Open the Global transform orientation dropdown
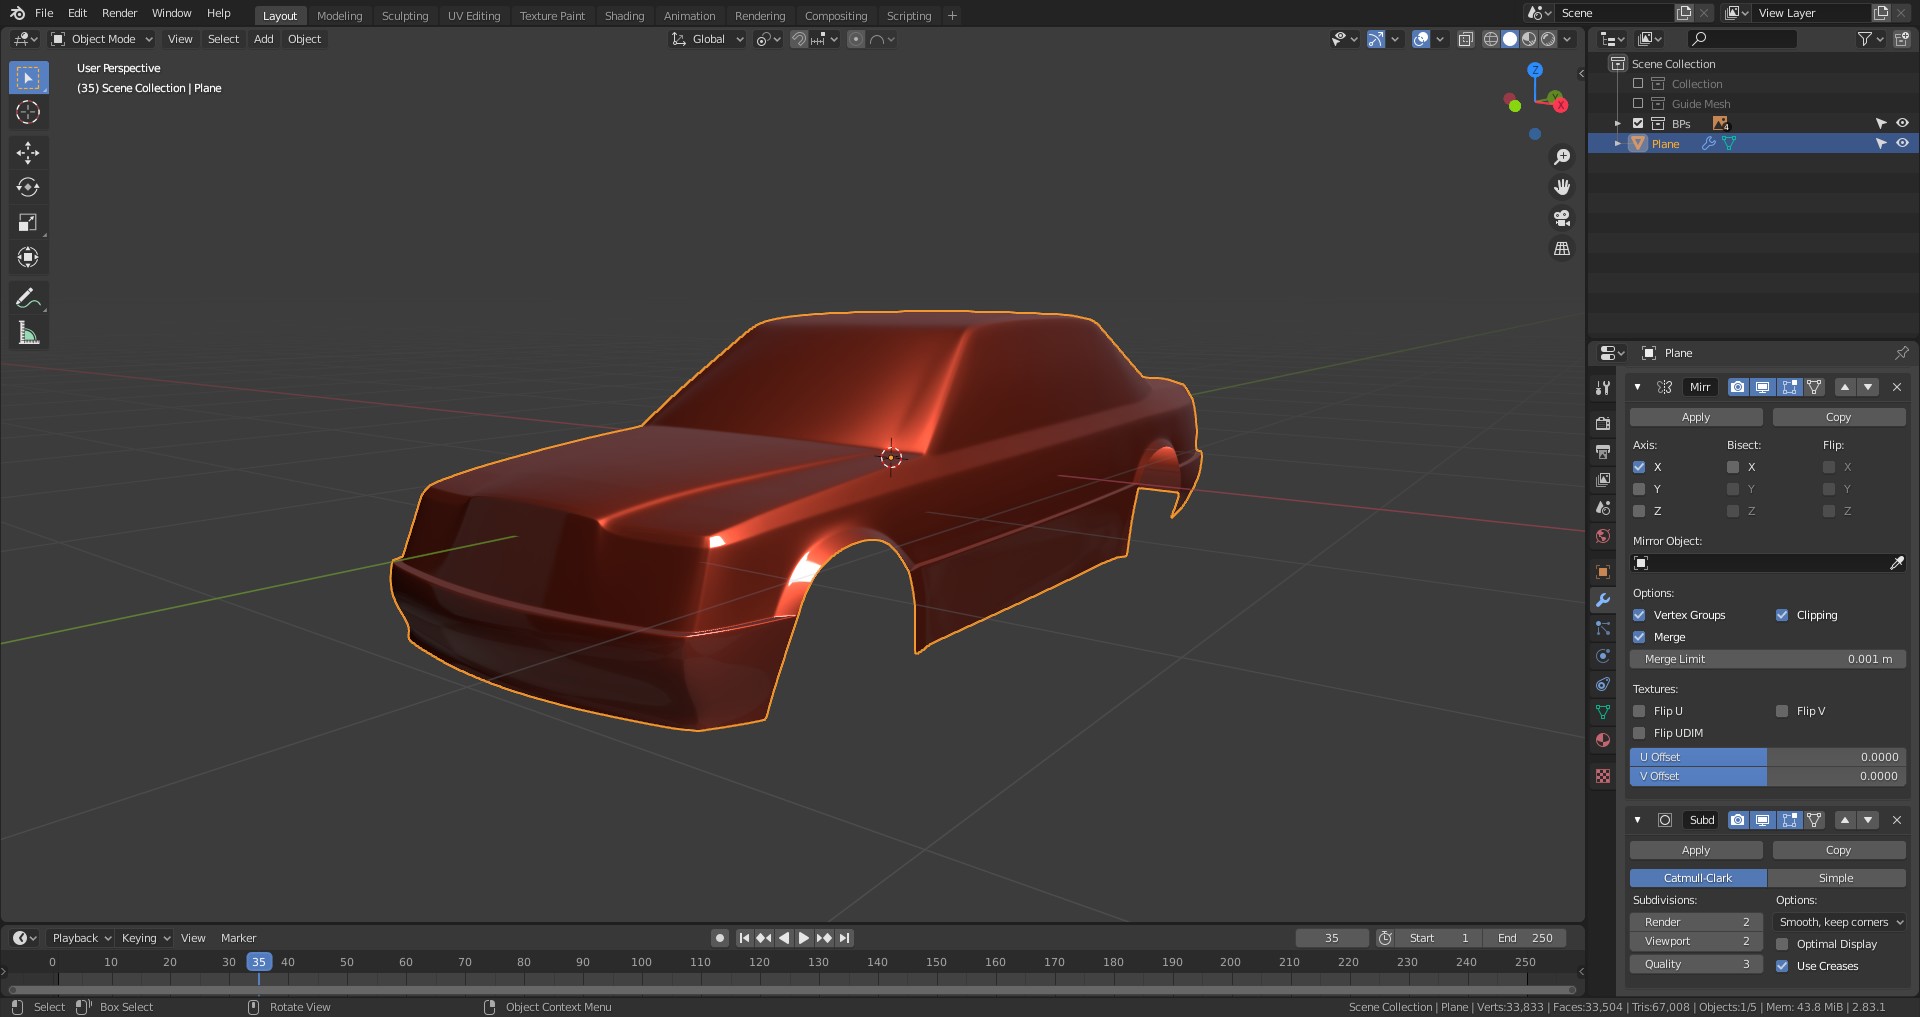Viewport: 1920px width, 1017px height. point(708,39)
